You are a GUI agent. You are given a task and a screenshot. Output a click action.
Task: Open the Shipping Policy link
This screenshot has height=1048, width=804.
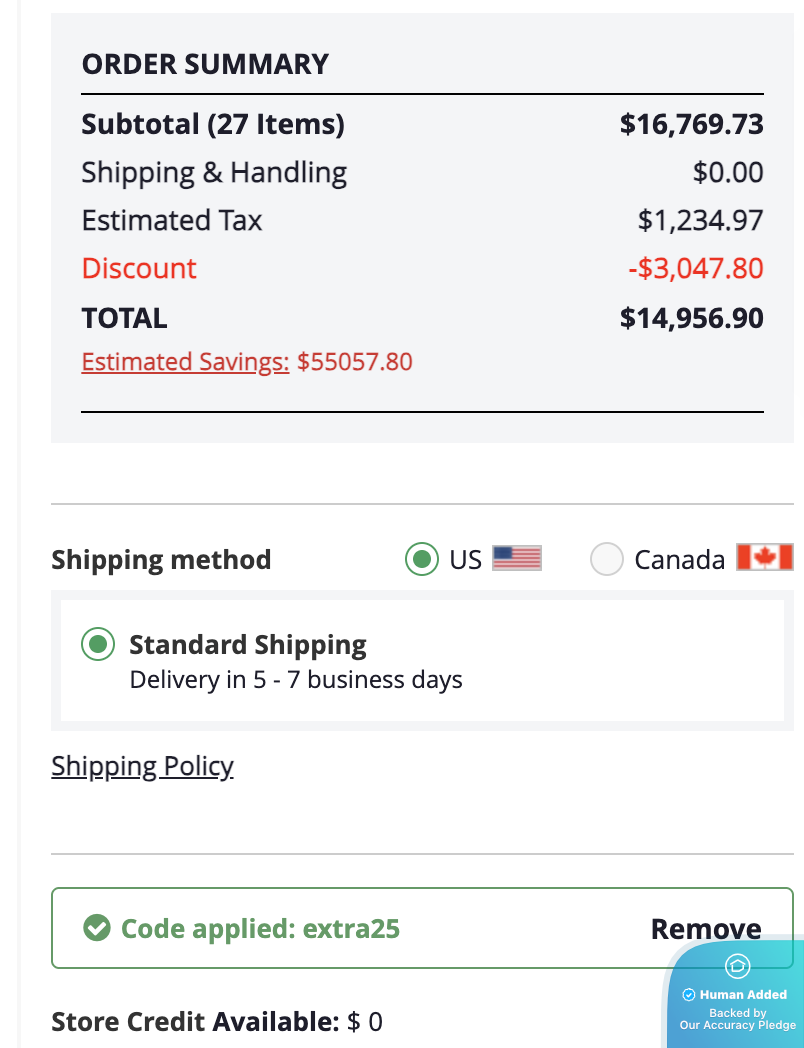[x=142, y=767]
